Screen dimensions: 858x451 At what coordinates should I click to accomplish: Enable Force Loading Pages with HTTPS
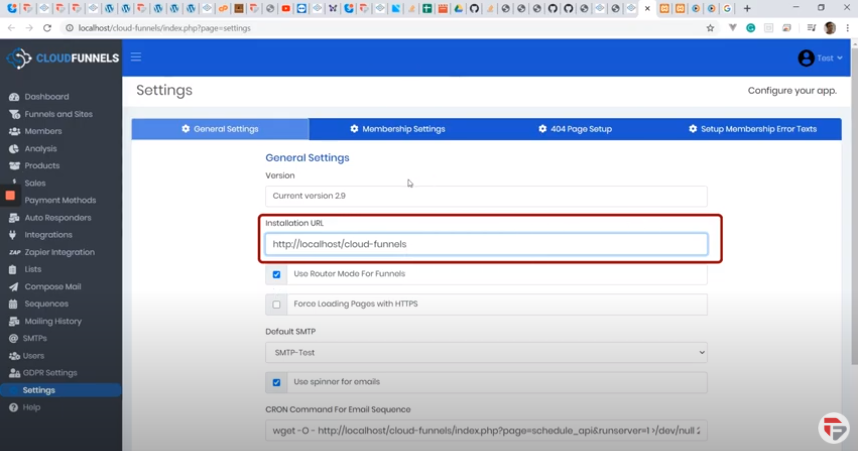pos(277,304)
